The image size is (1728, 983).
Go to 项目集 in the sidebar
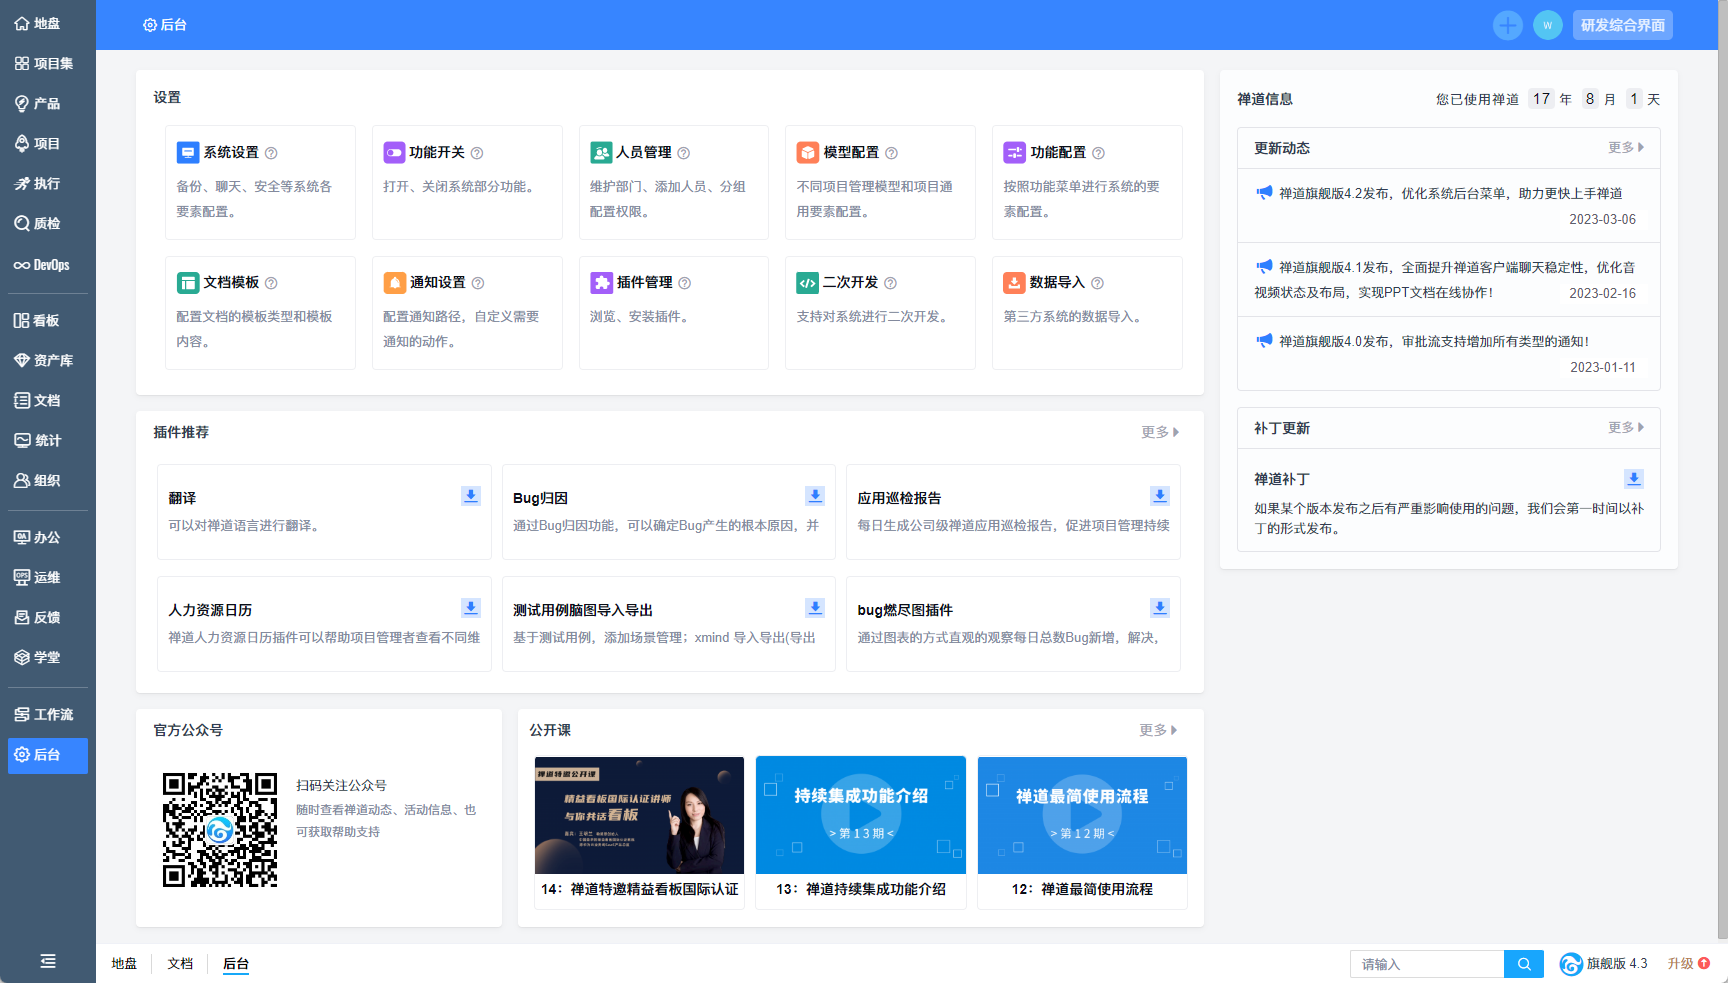[47, 63]
